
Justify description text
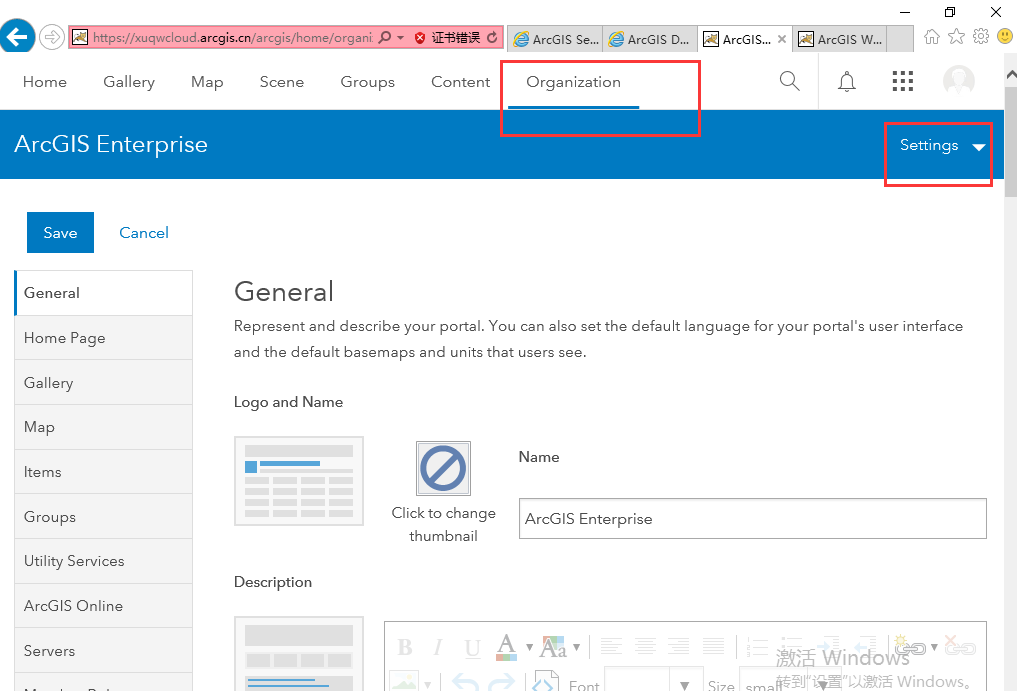pyautogui.click(x=713, y=646)
